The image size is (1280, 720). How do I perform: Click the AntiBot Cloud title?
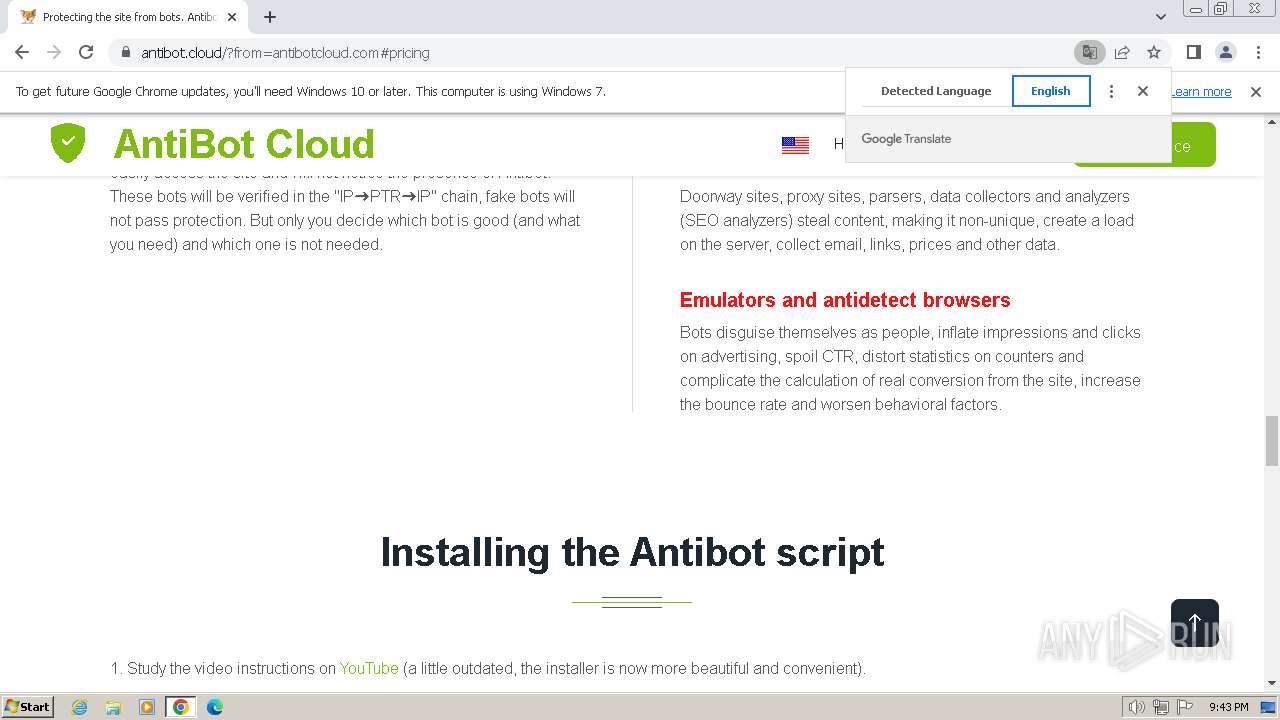244,144
